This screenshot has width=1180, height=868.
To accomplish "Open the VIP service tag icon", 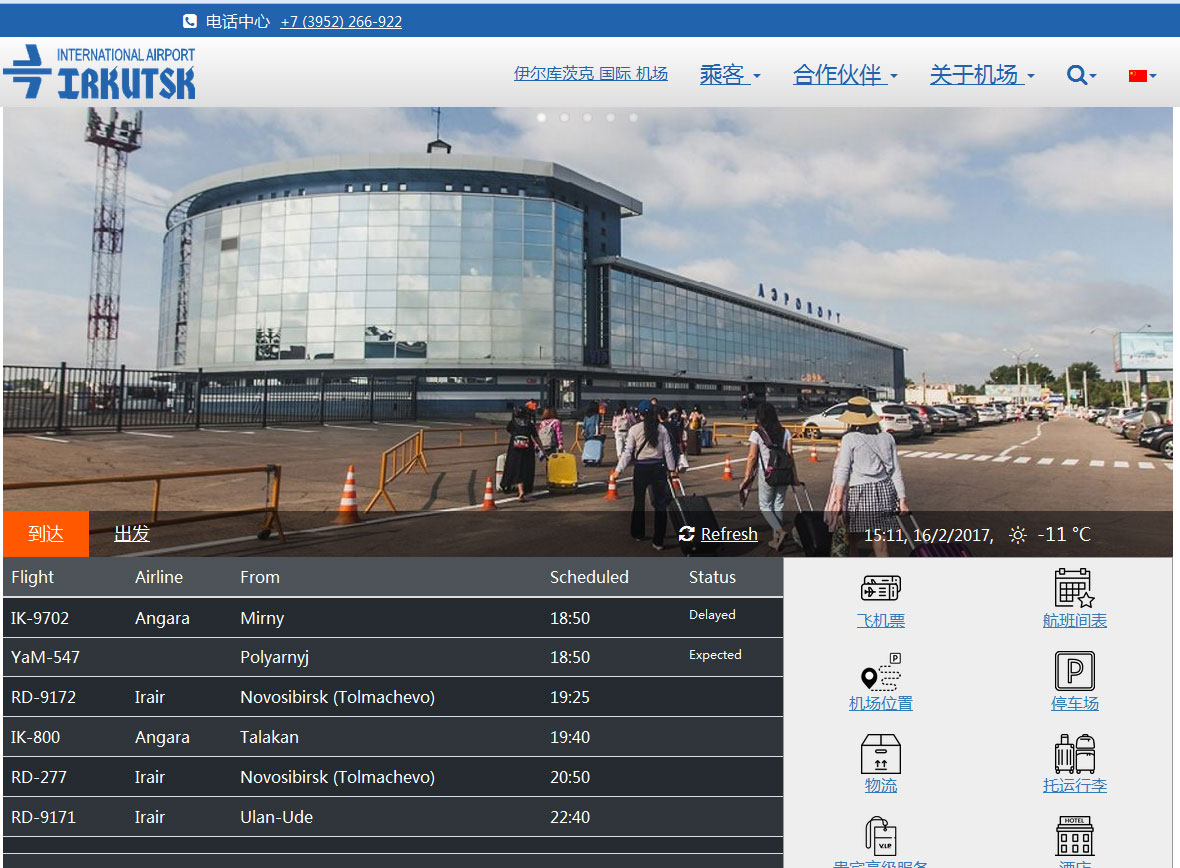I will pos(880,836).
